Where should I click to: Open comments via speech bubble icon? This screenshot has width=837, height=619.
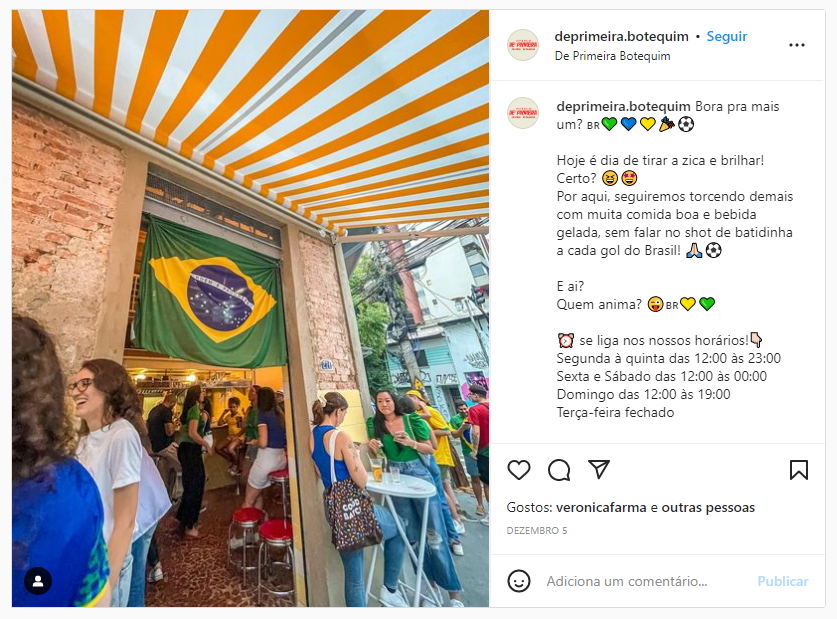[559, 470]
